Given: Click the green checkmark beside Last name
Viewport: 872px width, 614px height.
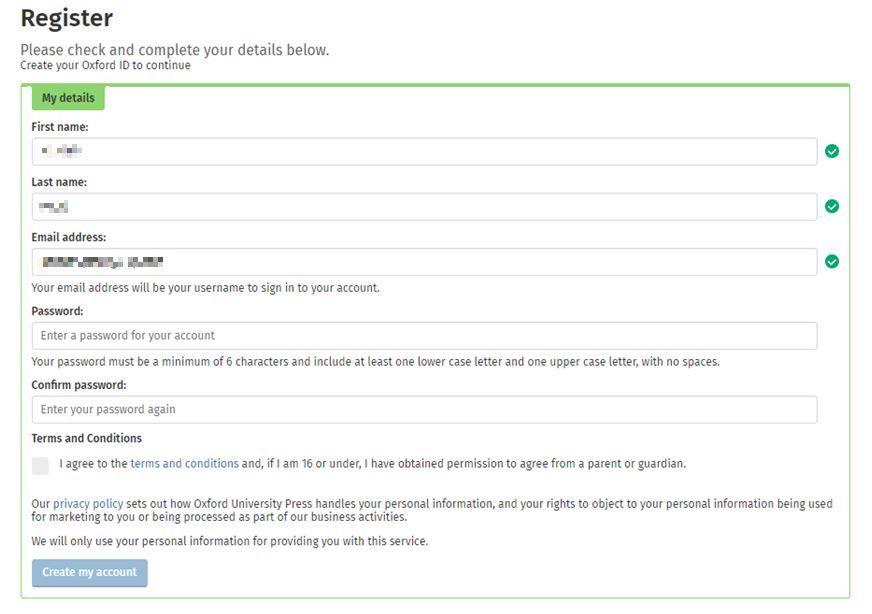Looking at the screenshot, I should pos(831,206).
